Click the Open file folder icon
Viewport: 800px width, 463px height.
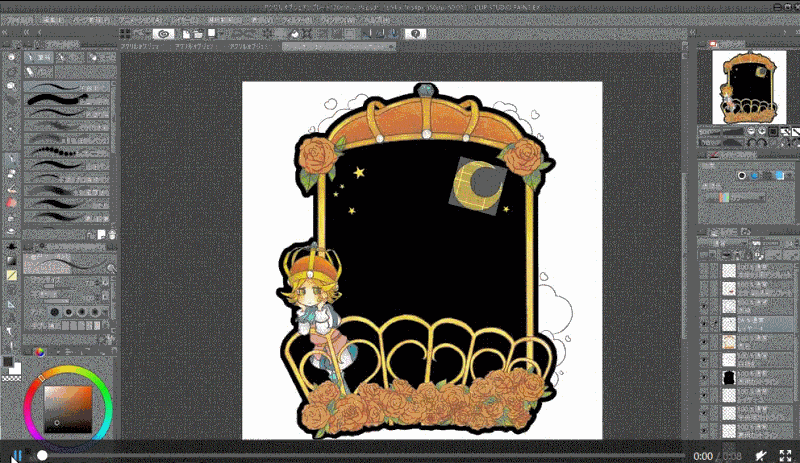(198, 34)
